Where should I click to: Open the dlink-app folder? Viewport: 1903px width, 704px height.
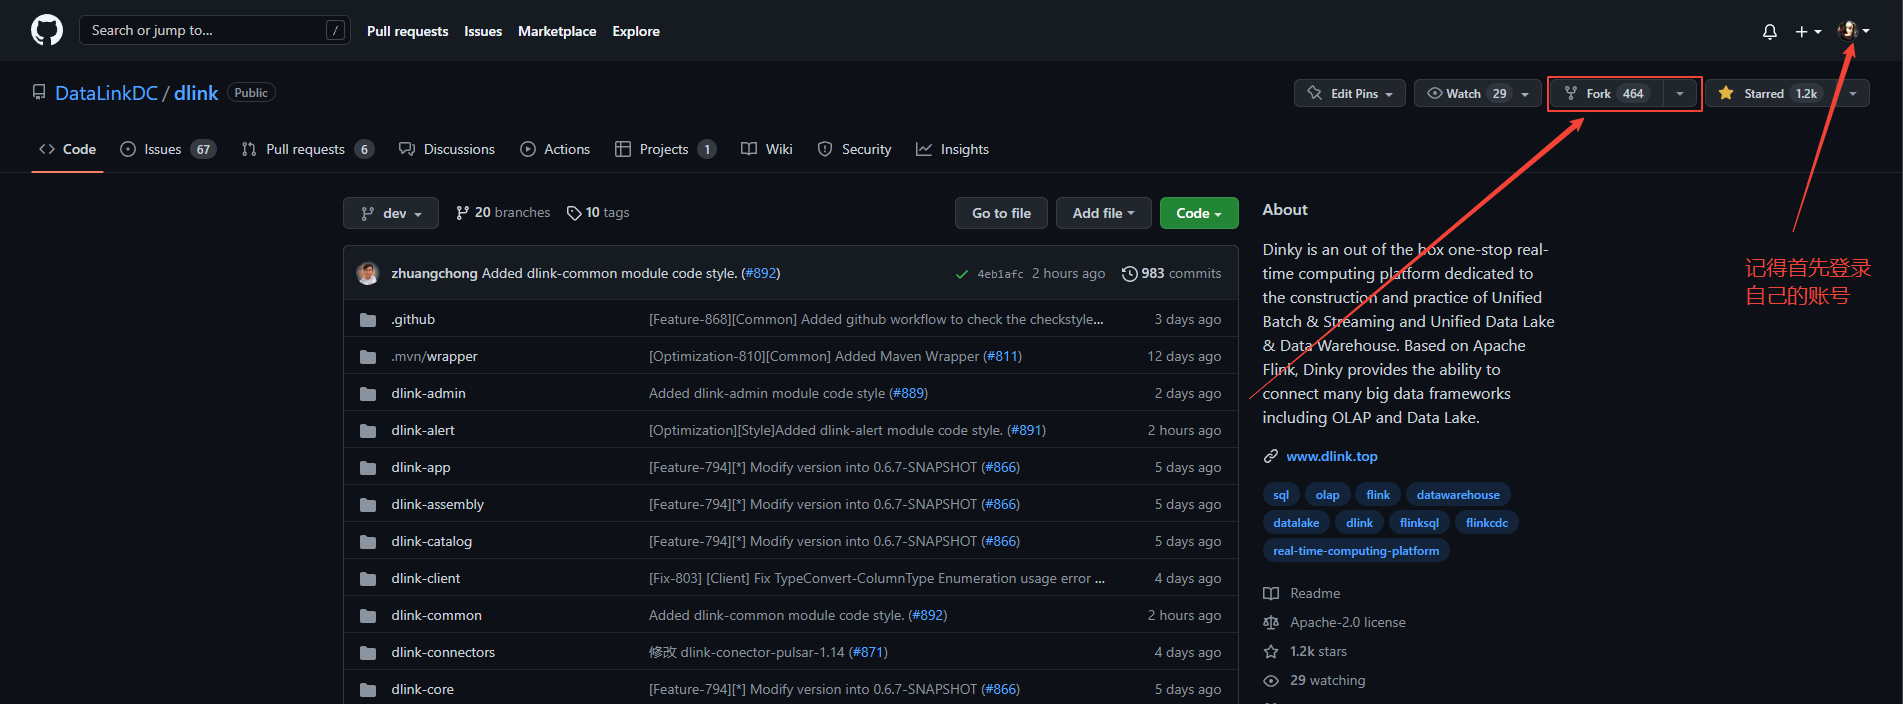[421, 467]
